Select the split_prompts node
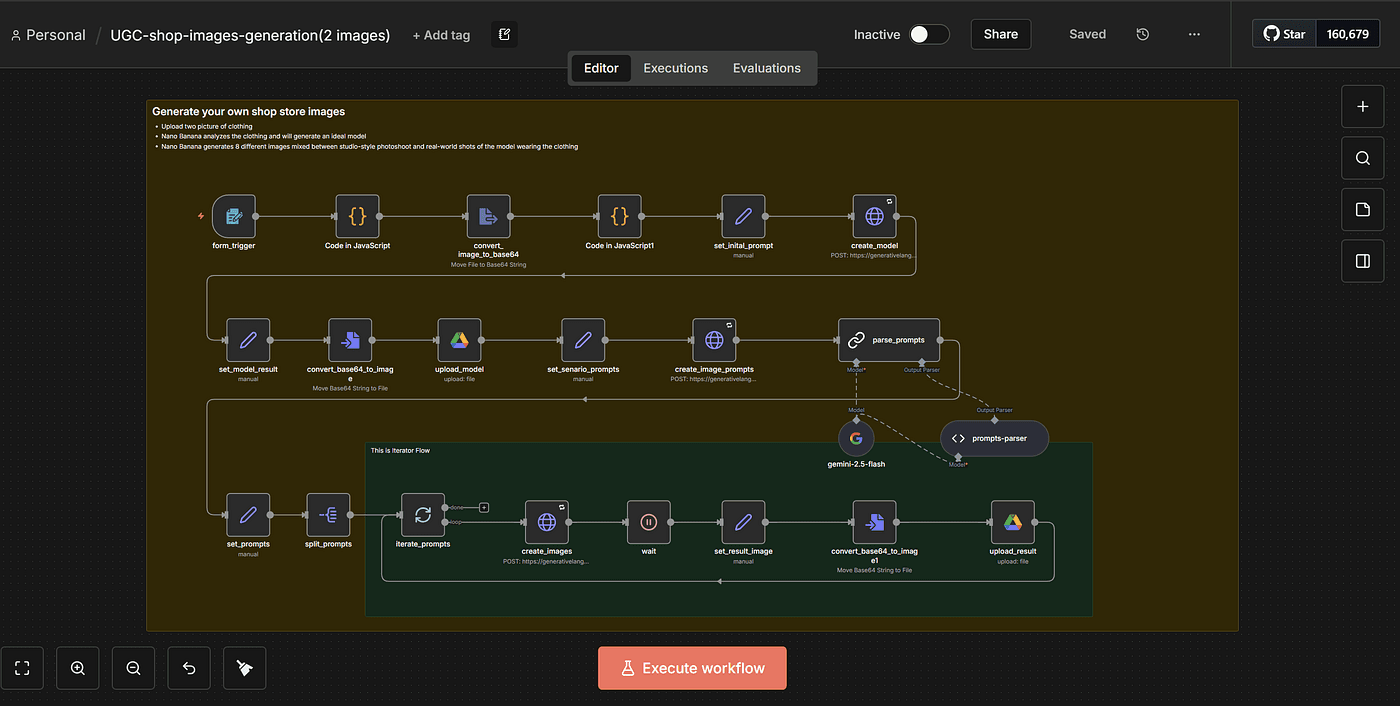The width and height of the screenshot is (1400, 706). 328,515
